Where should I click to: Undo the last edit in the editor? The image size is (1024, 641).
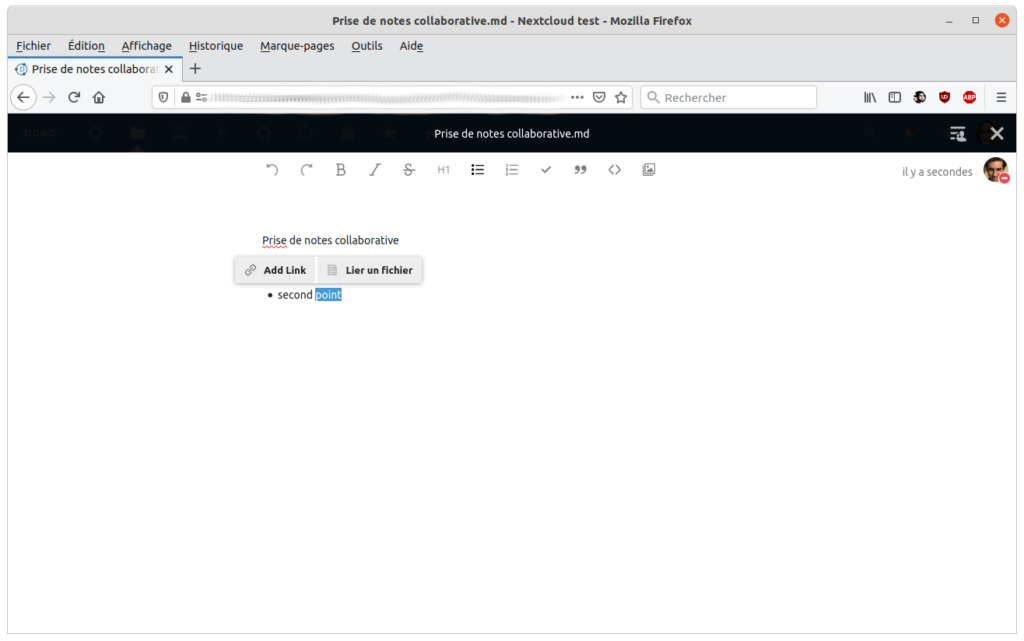[x=272, y=170]
